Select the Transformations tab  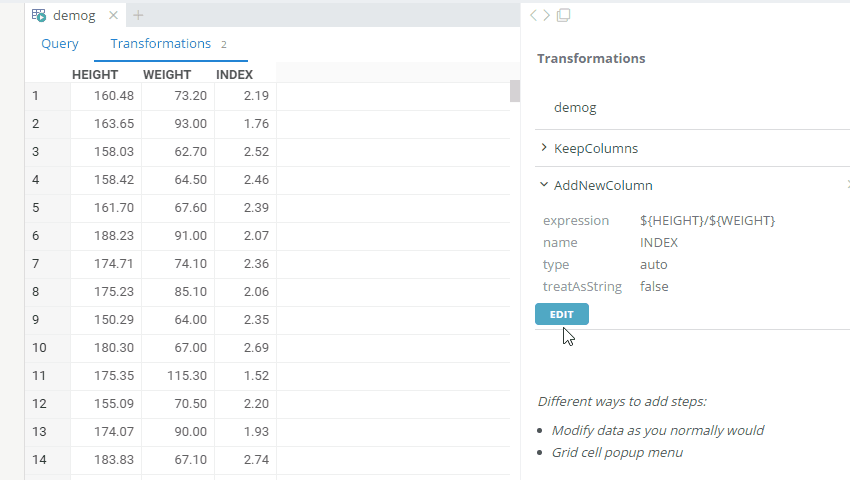[x=160, y=44]
